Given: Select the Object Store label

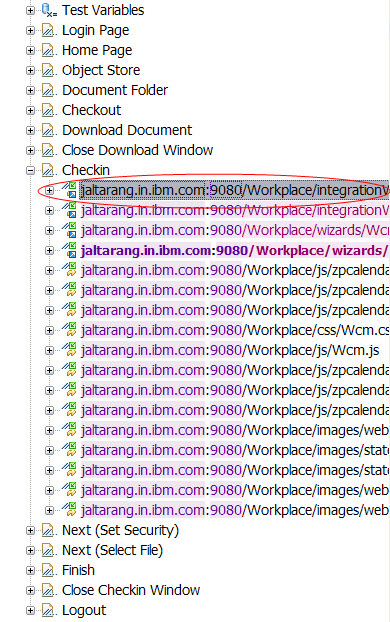Looking at the screenshot, I should 101,70.
